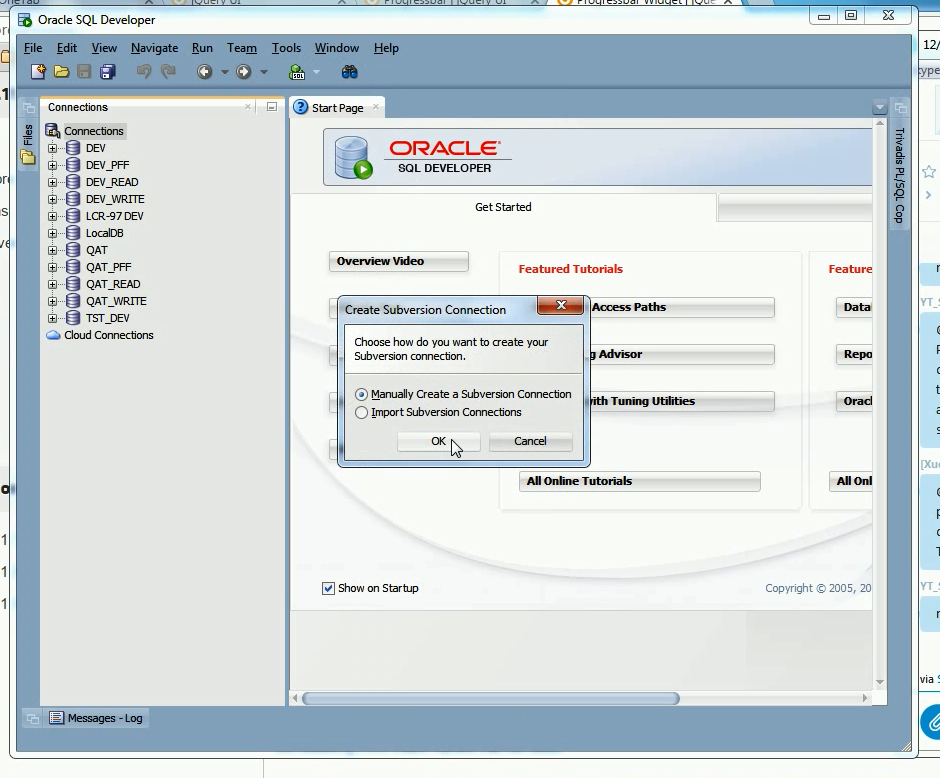
Task: Open the Window menu
Action: tap(336, 48)
